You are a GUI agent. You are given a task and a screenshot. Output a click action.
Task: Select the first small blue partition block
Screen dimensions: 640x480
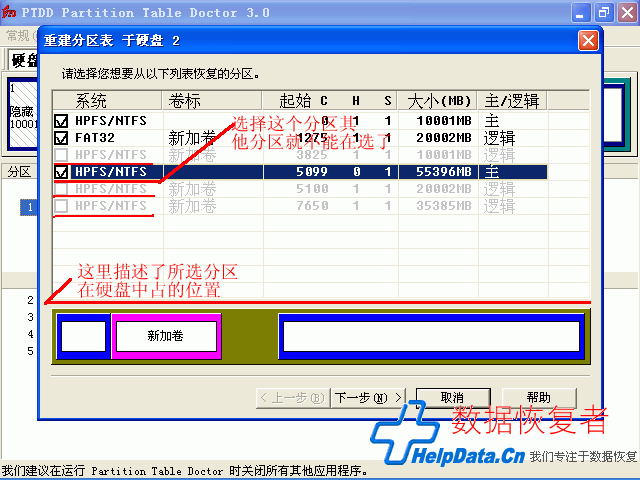83,336
